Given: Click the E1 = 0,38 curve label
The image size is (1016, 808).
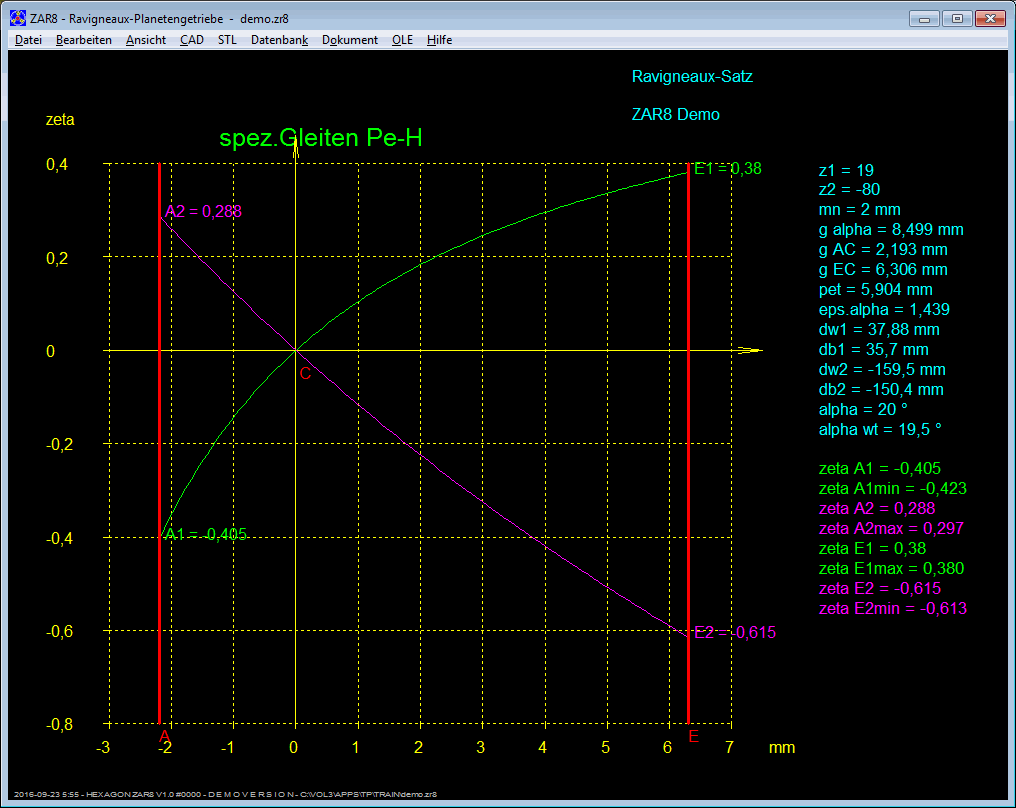Looking at the screenshot, I should click(x=728, y=169).
